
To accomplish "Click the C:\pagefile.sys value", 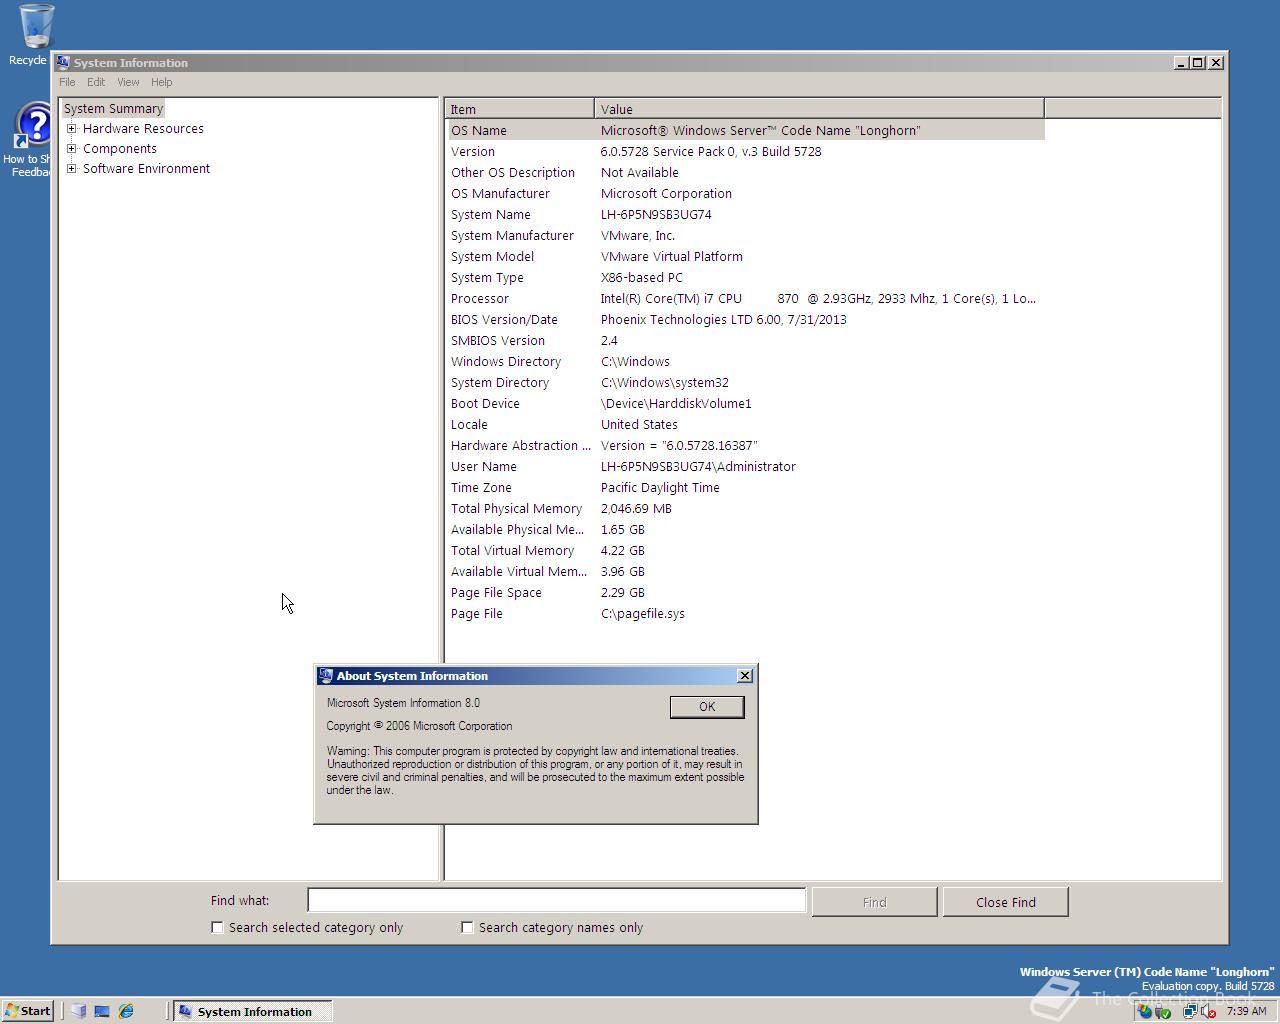I will 643,613.
